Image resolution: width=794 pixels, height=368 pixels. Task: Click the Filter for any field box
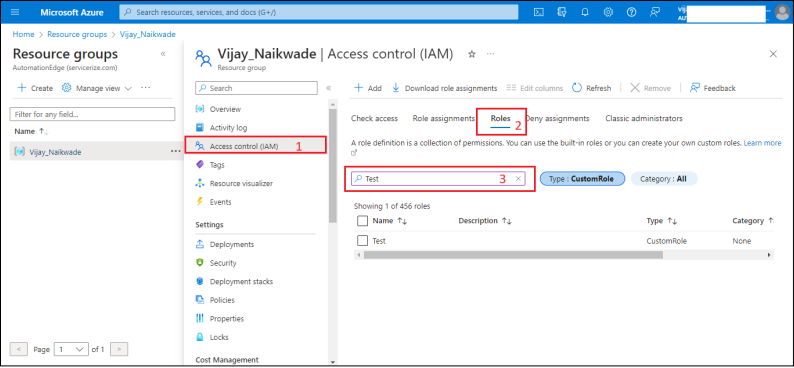coord(92,114)
